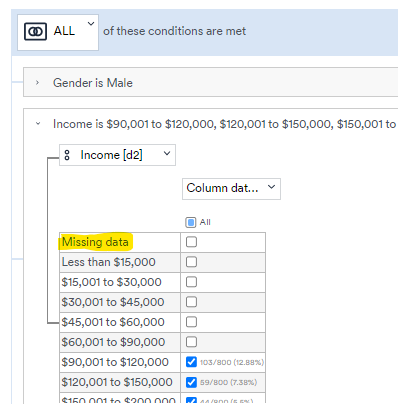Collapse the Income condition row
398x404 pixels.
(x=38, y=124)
